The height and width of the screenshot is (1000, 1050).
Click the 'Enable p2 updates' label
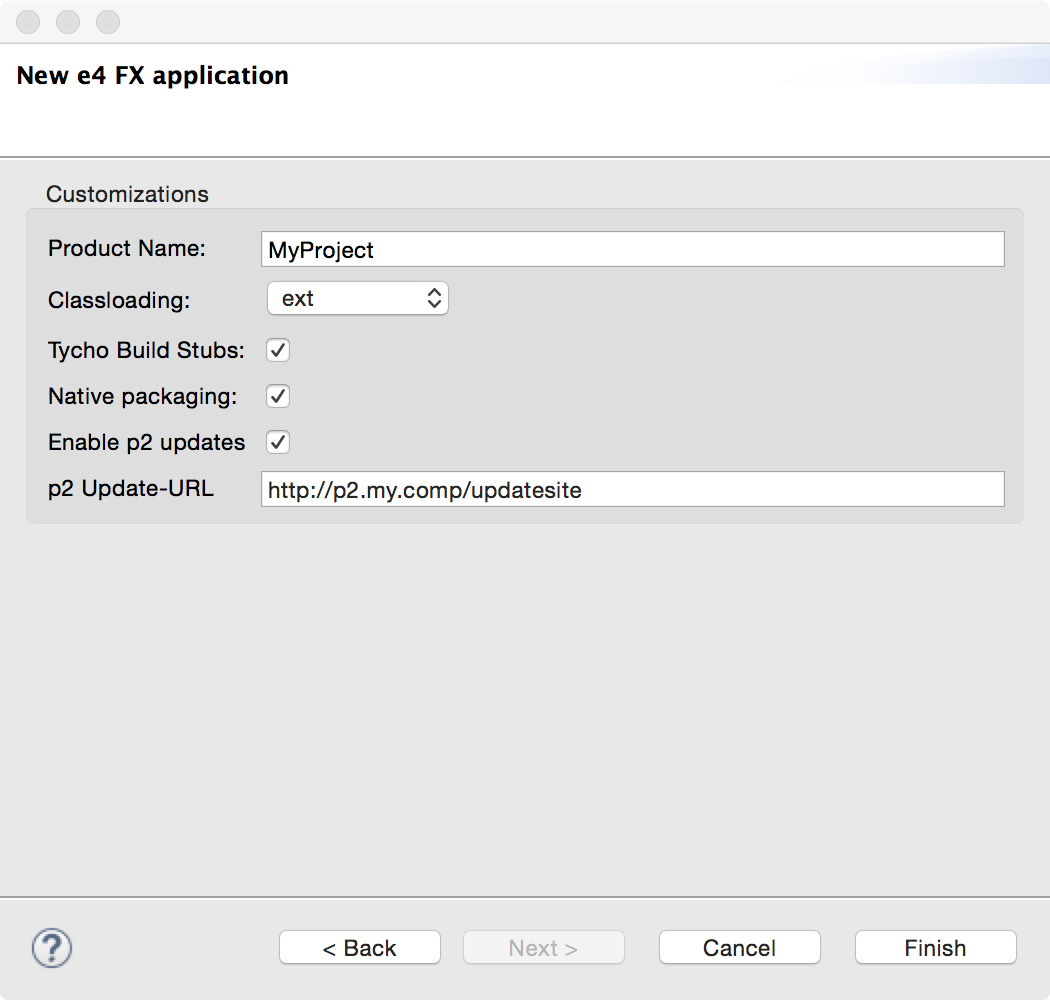pos(146,442)
